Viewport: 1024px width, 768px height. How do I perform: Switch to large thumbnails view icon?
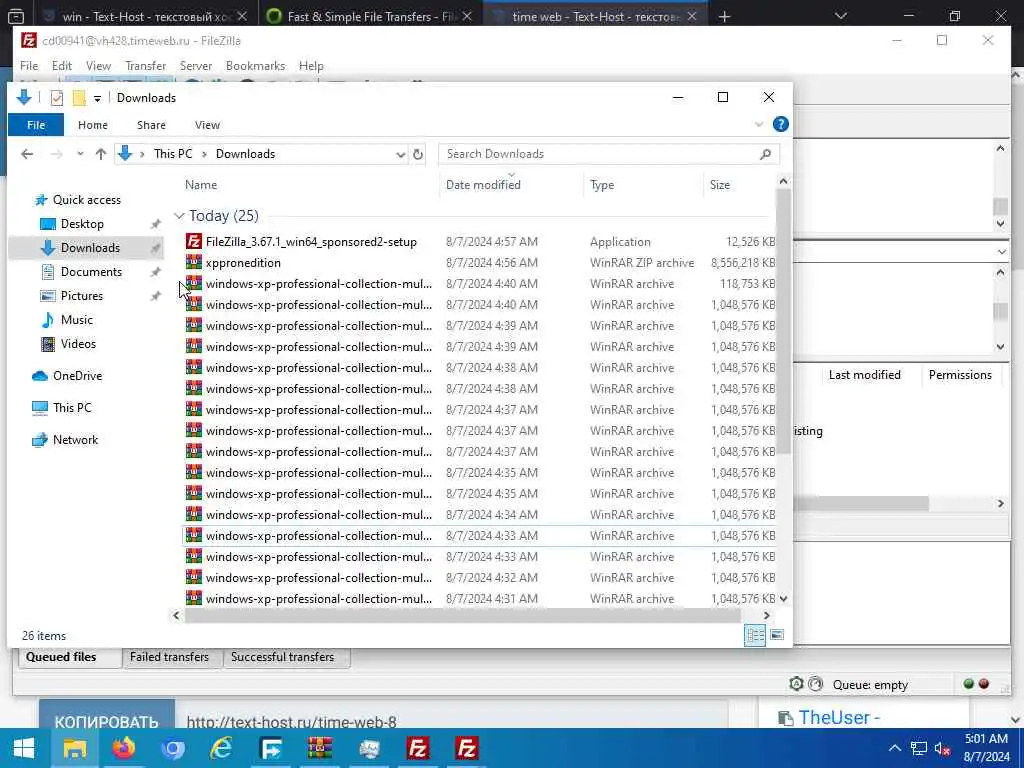point(777,635)
